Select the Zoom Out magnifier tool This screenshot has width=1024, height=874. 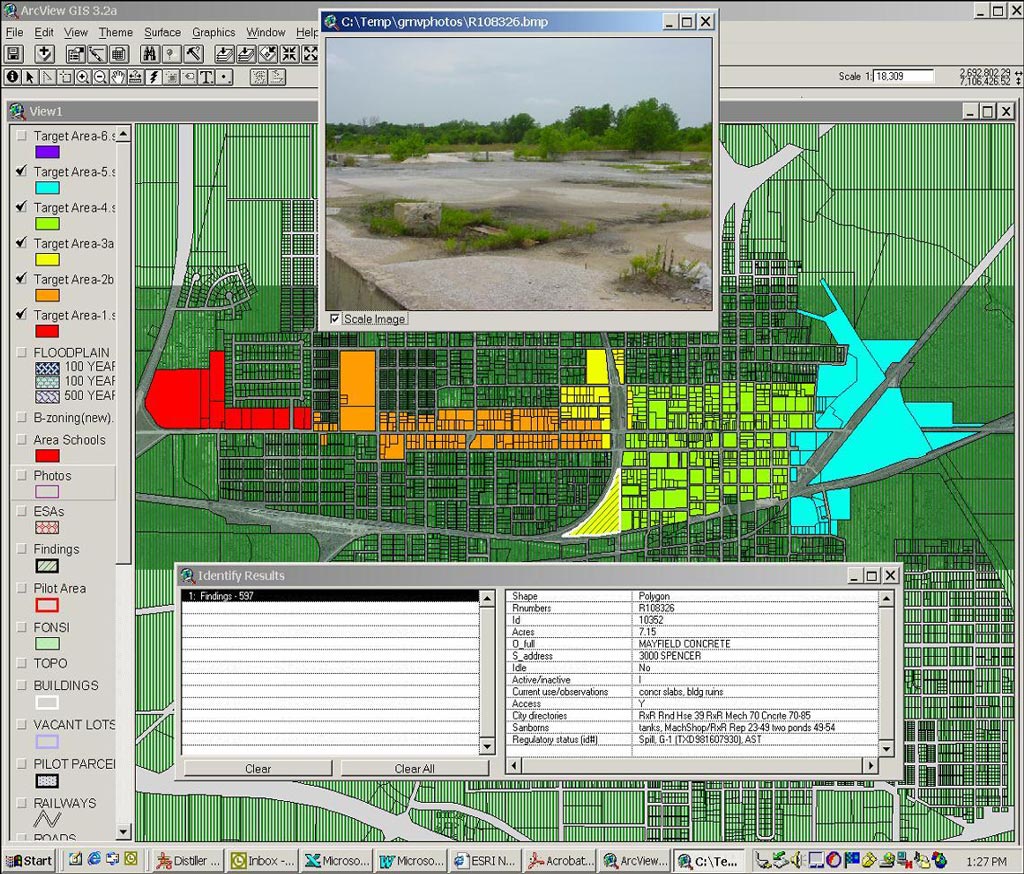click(101, 77)
